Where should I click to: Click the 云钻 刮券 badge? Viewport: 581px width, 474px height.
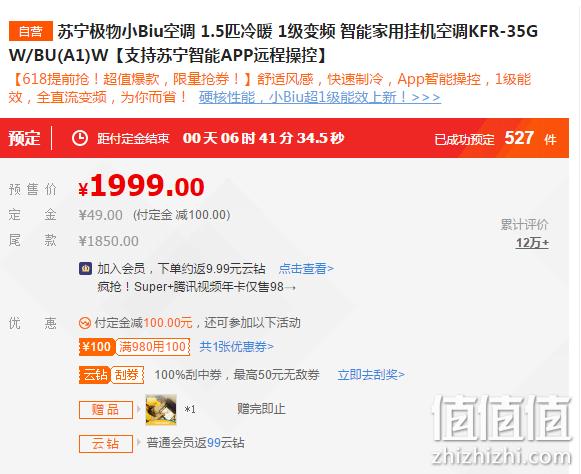pyautogui.click(x=112, y=375)
